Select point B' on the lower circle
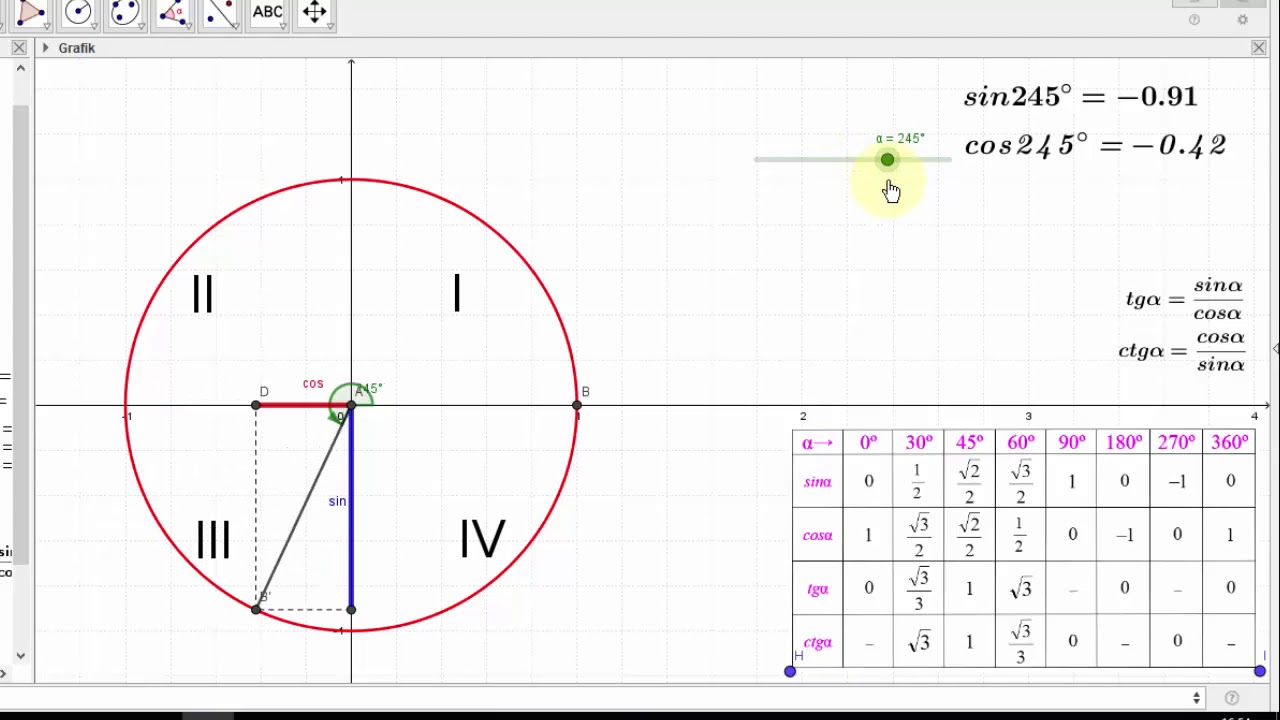1280x720 pixels. 256,609
